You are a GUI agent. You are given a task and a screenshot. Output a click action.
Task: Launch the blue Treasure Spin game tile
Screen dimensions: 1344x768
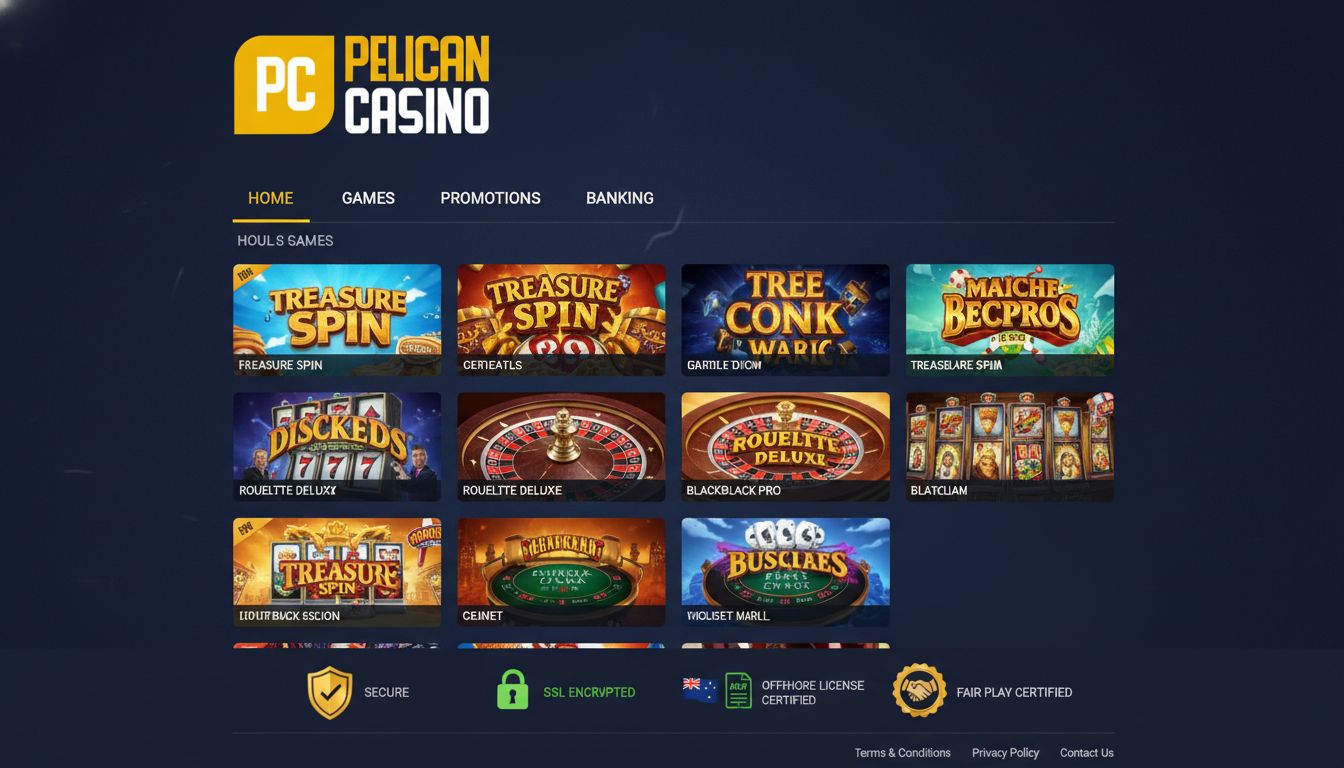(337, 320)
